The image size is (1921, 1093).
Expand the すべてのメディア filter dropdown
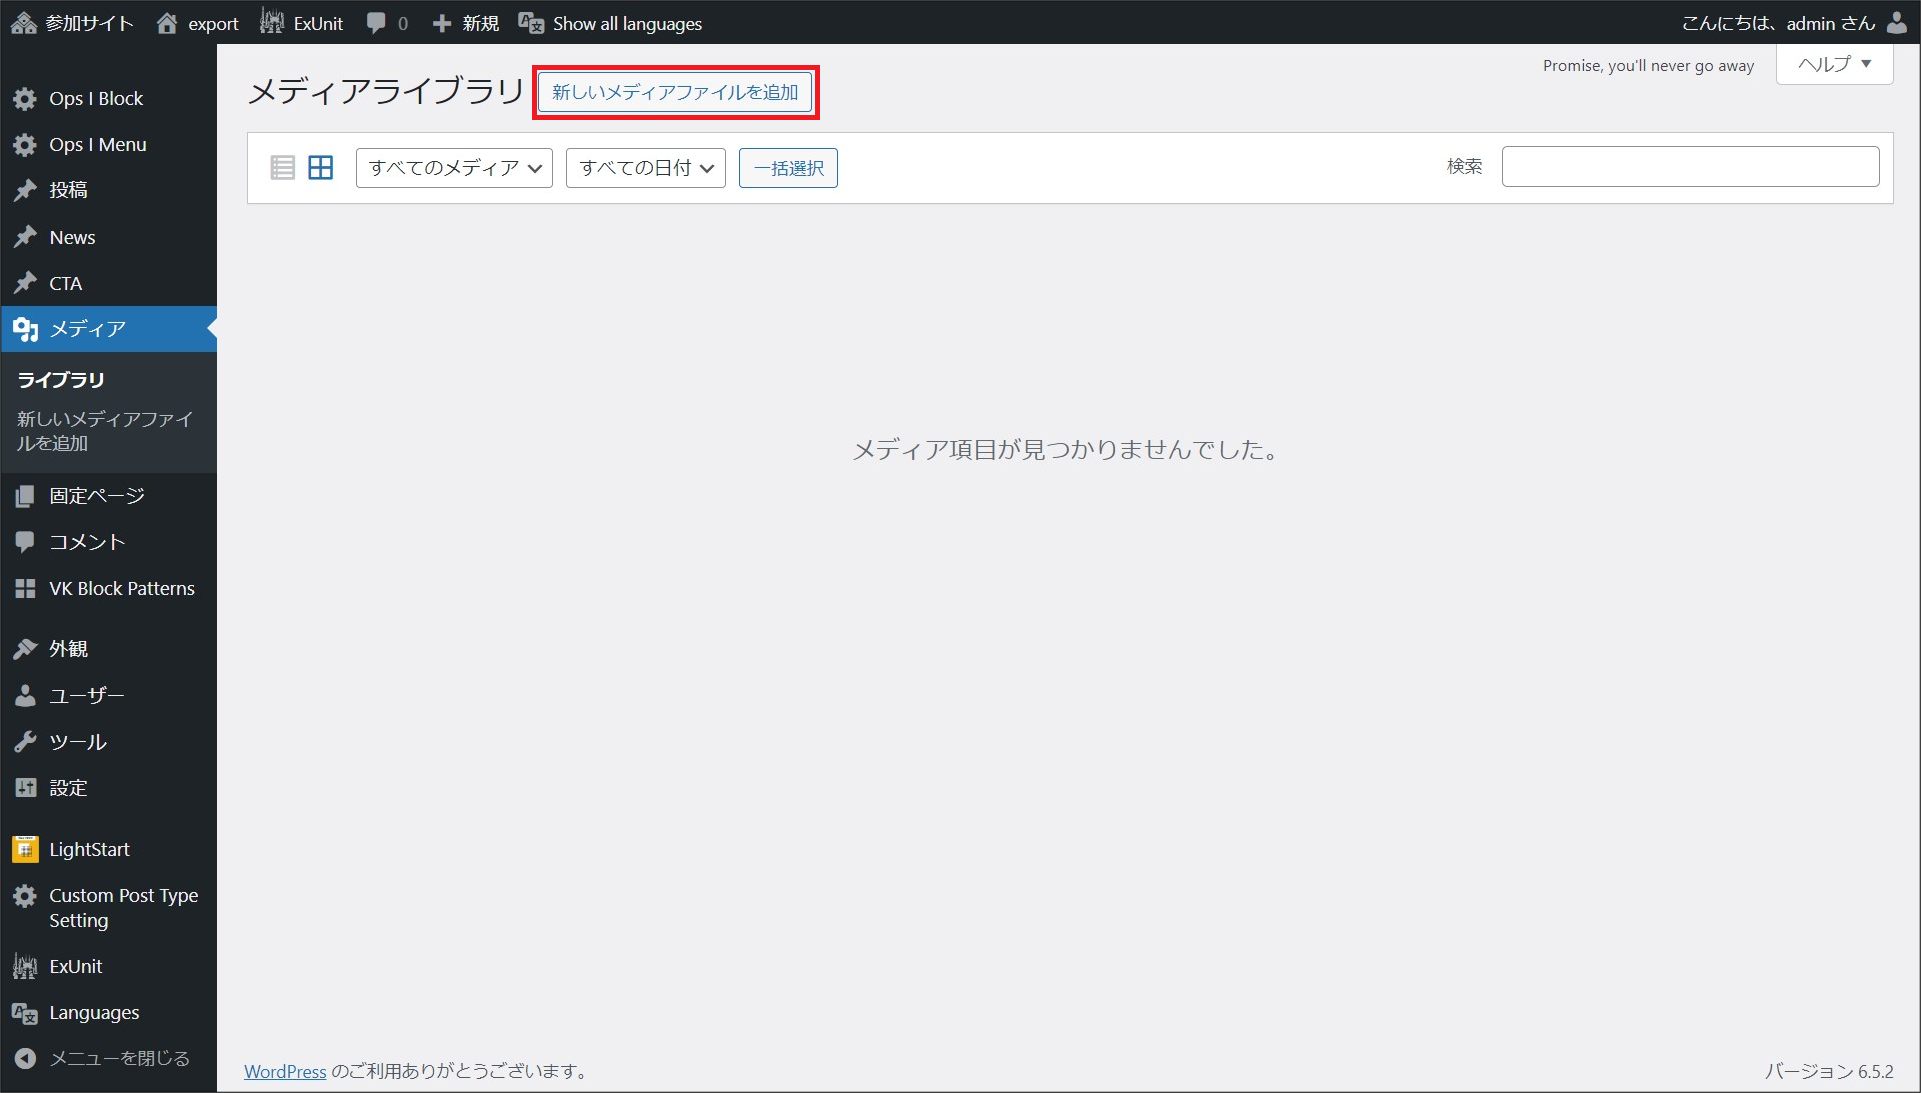pyautogui.click(x=454, y=168)
